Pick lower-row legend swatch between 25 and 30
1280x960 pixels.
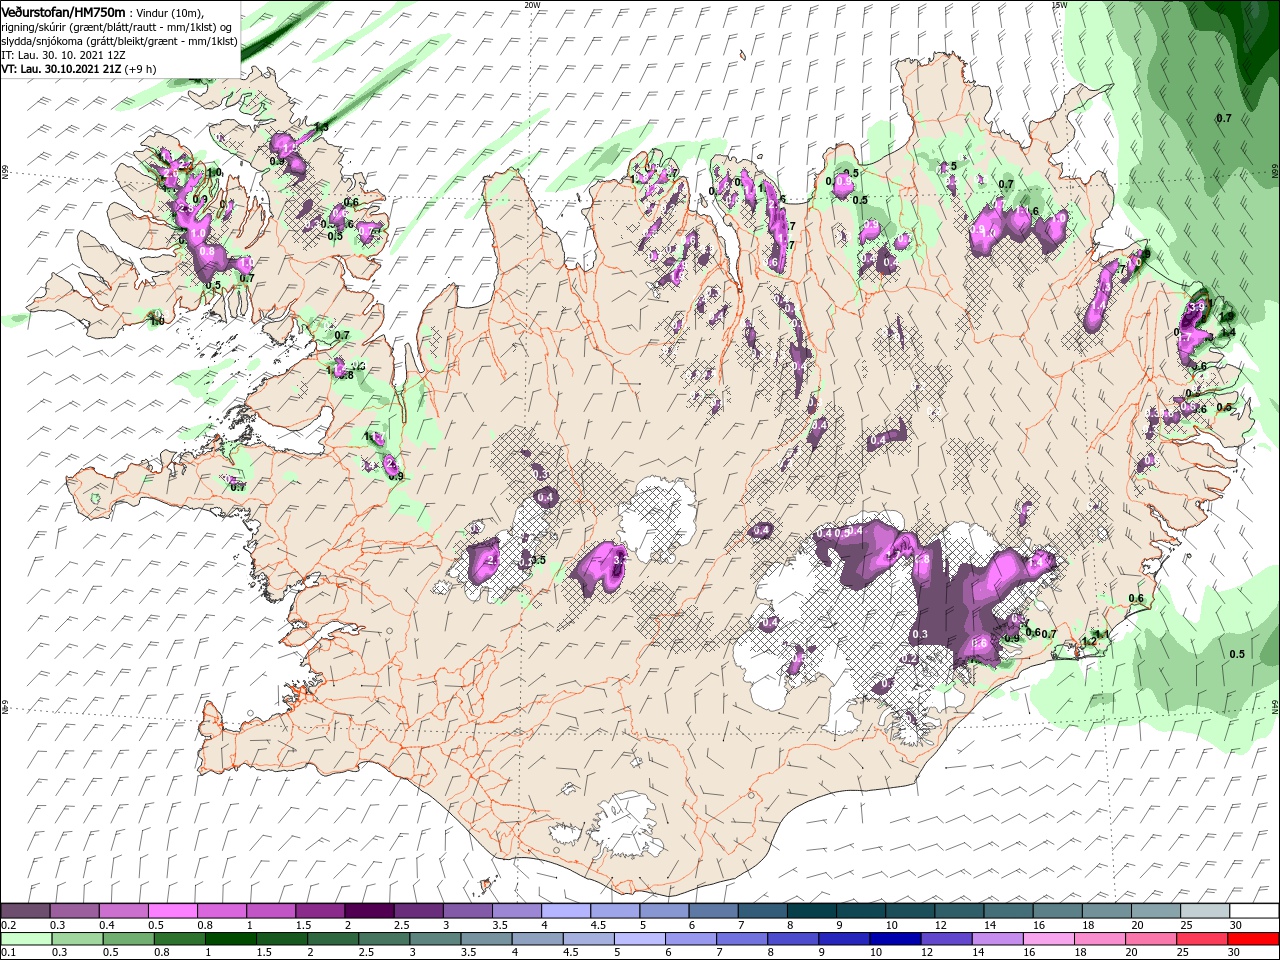pyautogui.click(x=1201, y=939)
